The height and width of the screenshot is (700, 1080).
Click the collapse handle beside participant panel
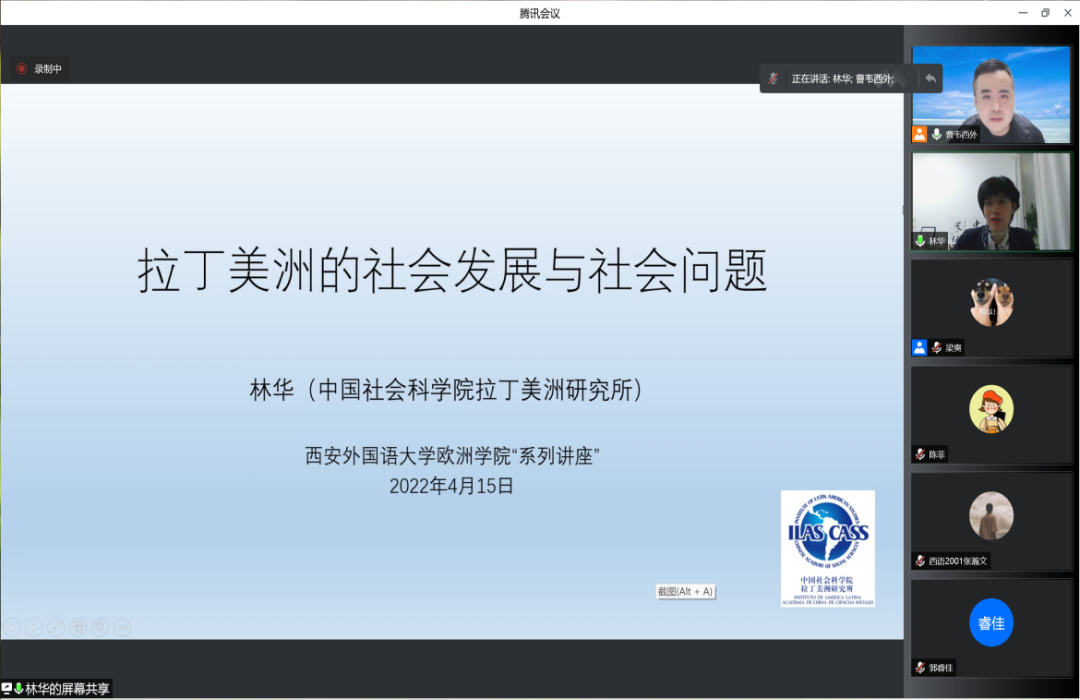pos(904,210)
